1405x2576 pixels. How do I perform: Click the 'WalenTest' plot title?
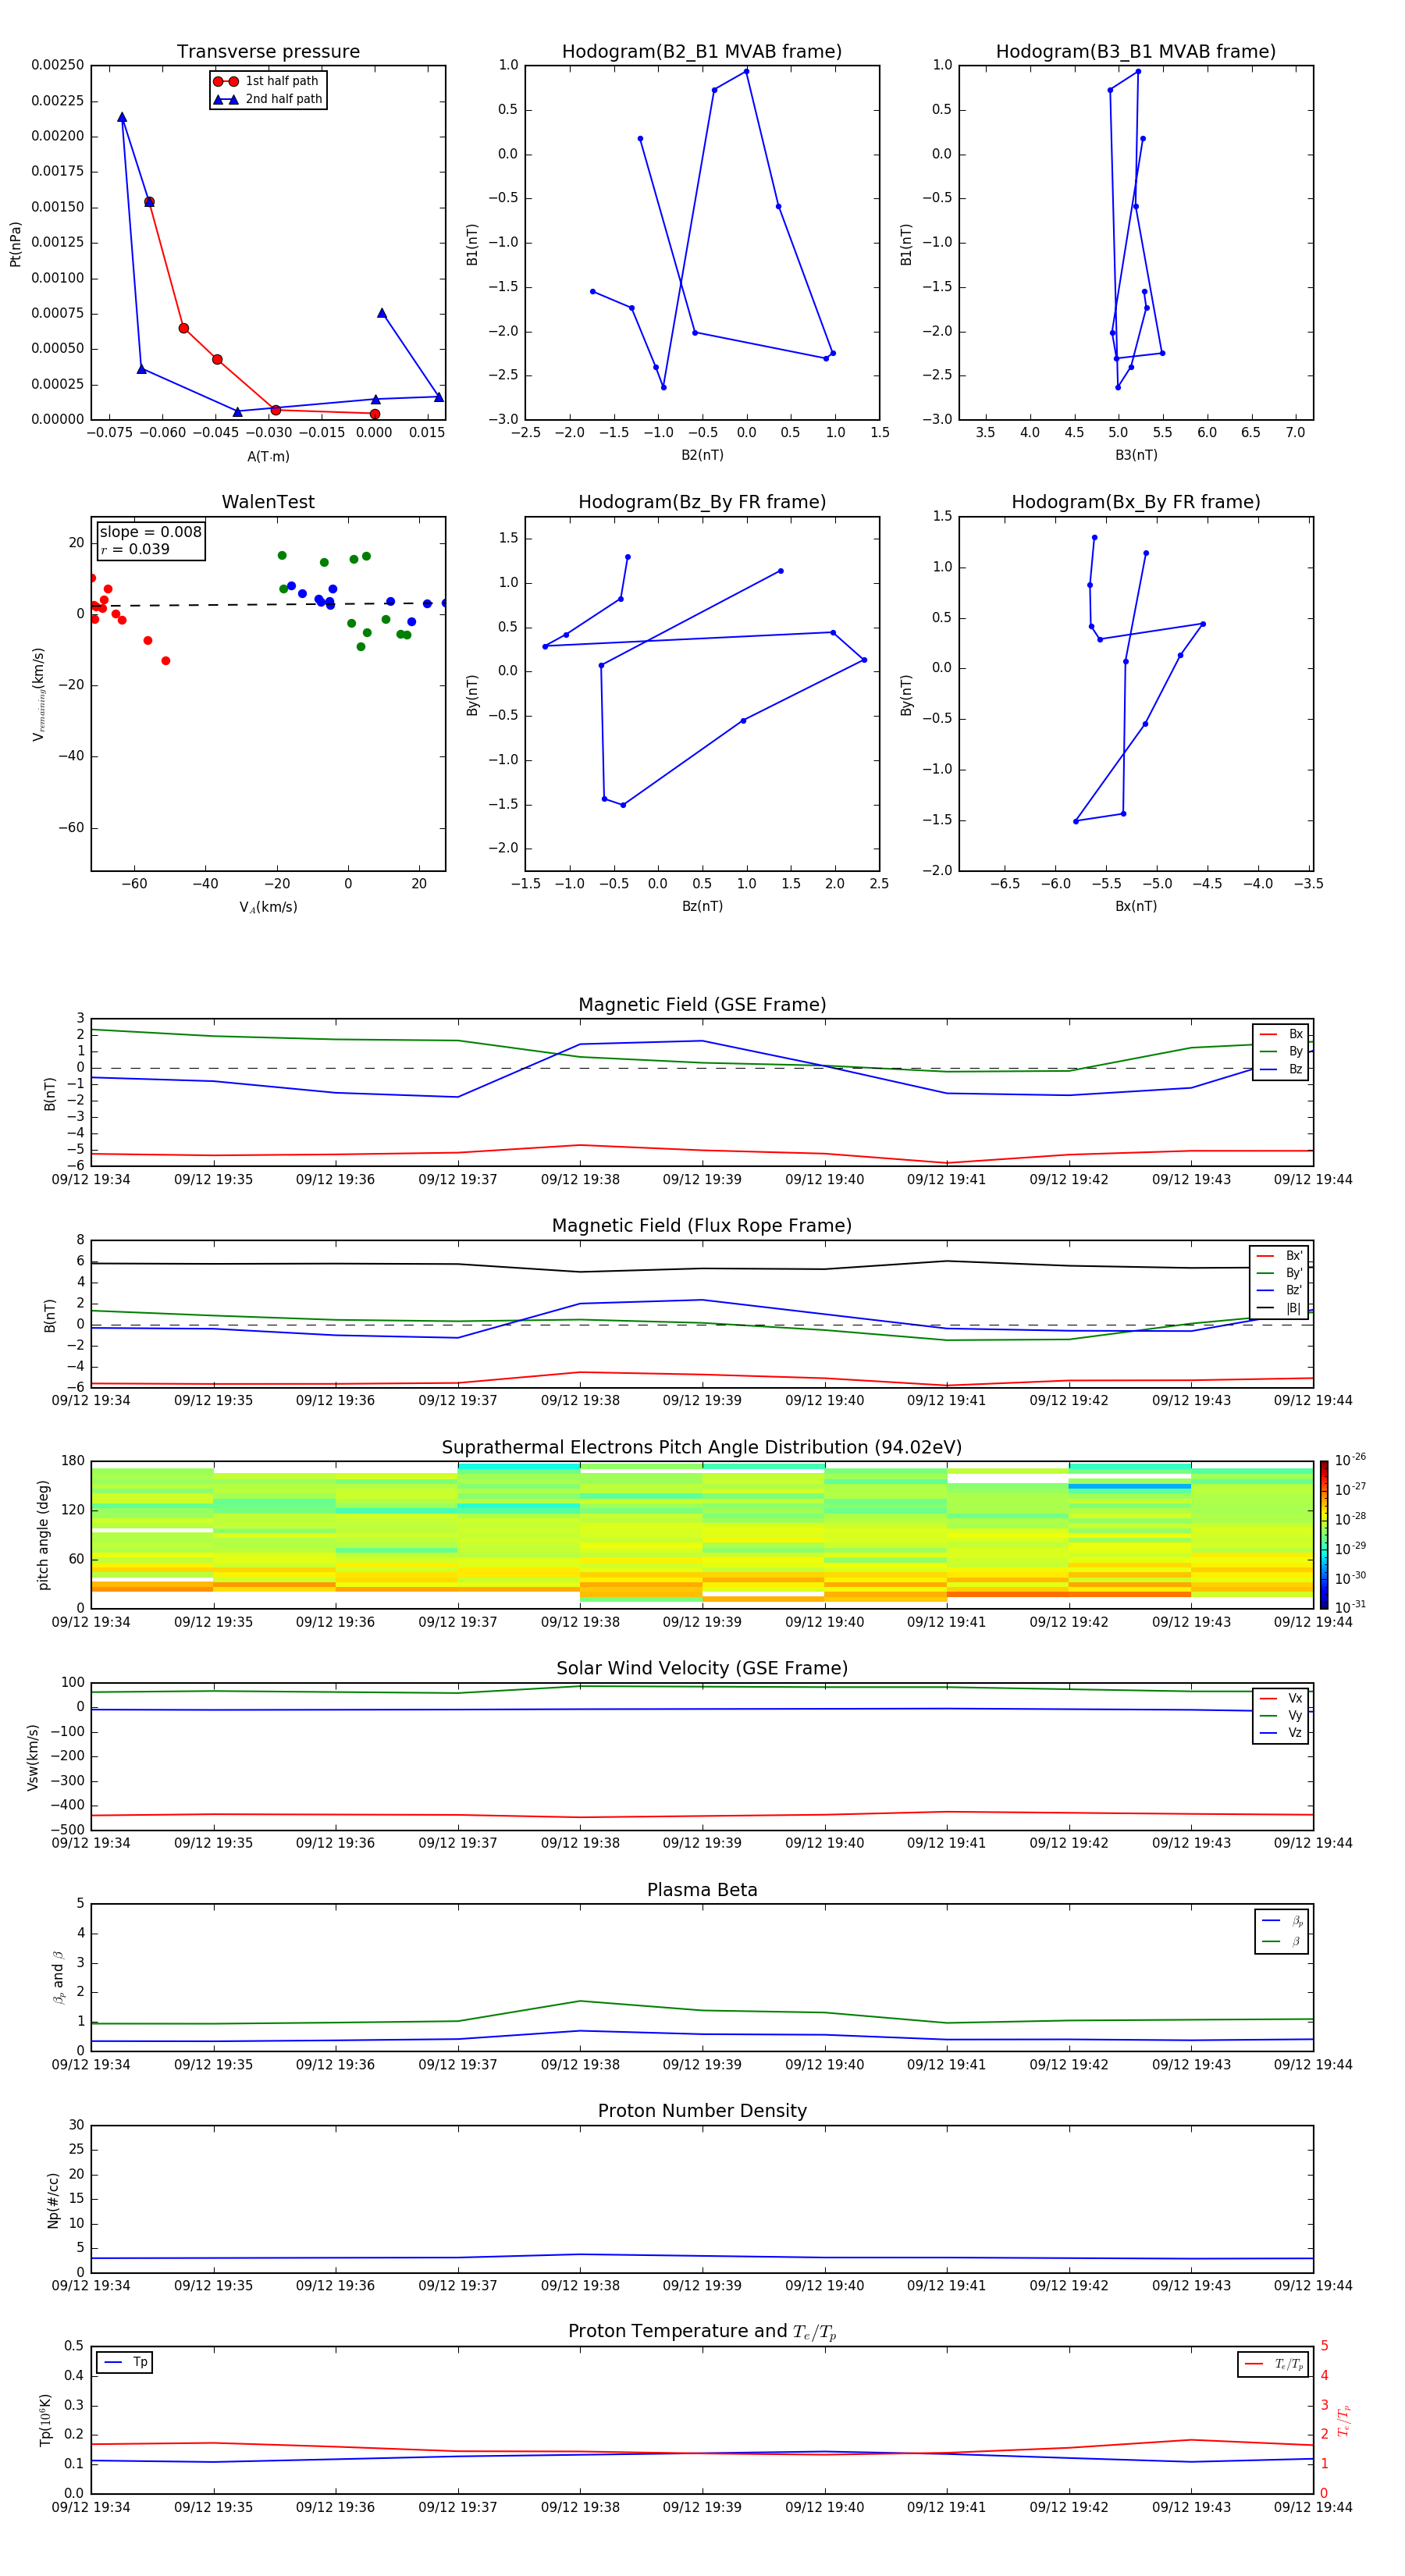coord(268,502)
